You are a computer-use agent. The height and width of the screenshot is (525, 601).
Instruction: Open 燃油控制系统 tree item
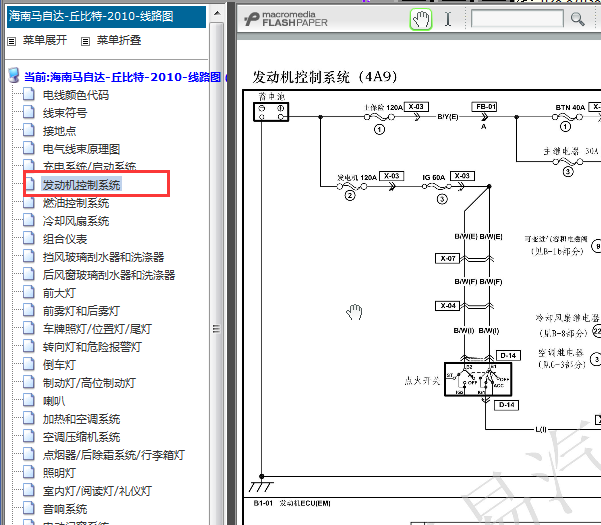(x=76, y=203)
